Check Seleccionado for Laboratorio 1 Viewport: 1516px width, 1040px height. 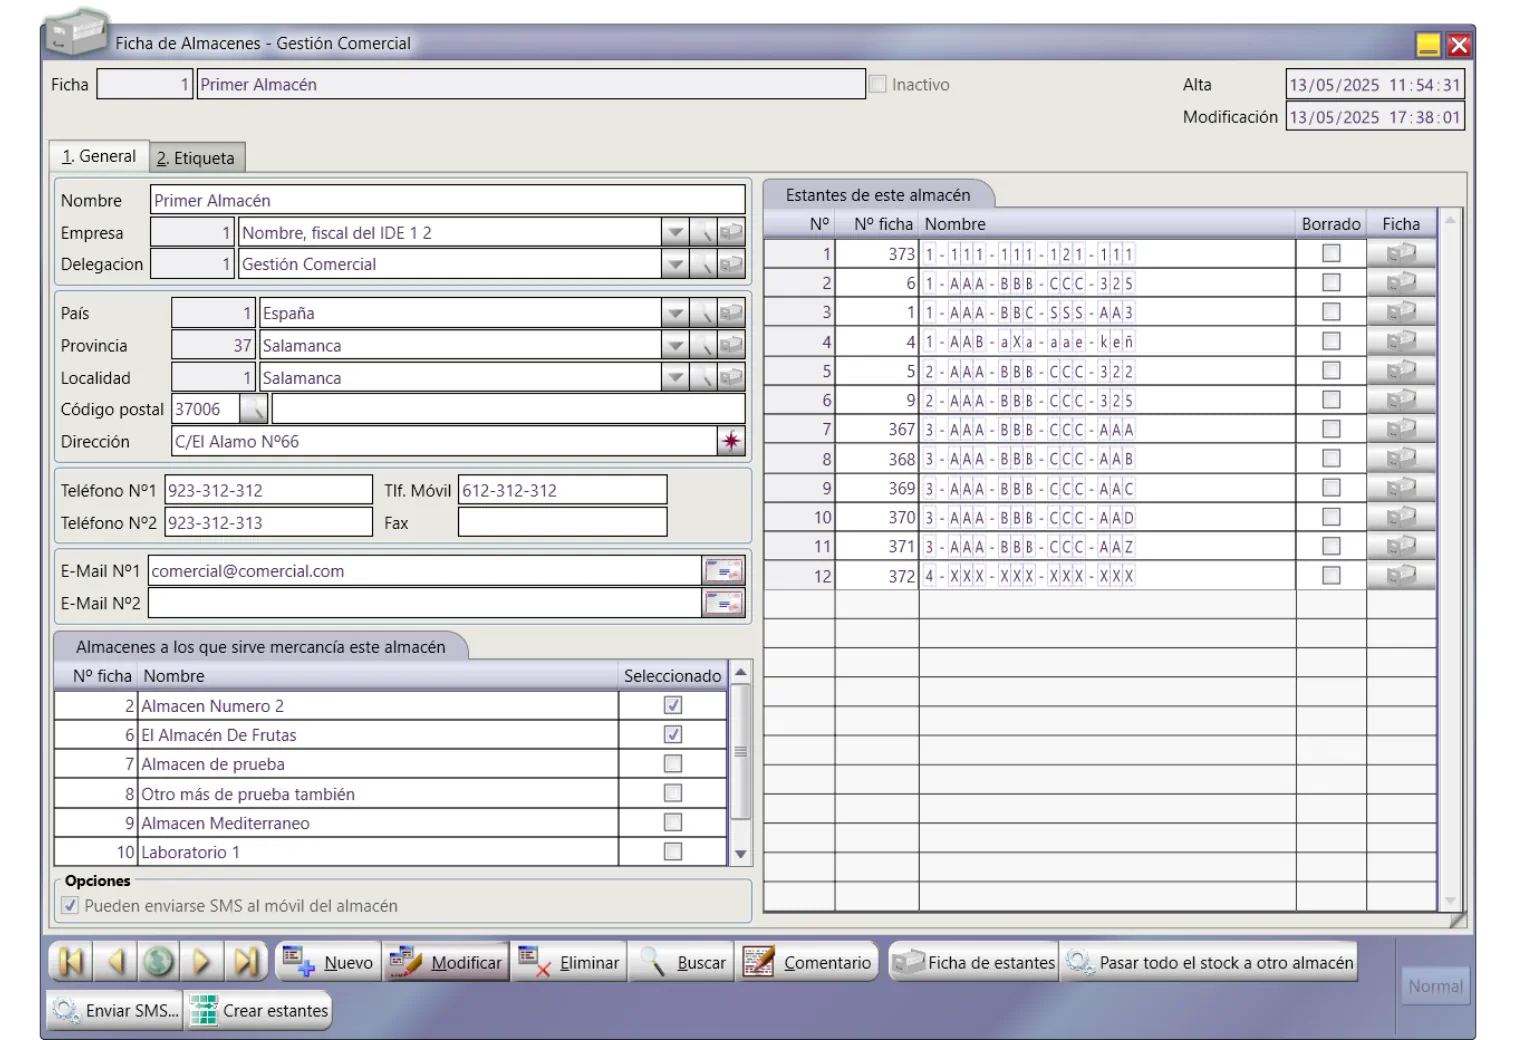[x=673, y=852]
